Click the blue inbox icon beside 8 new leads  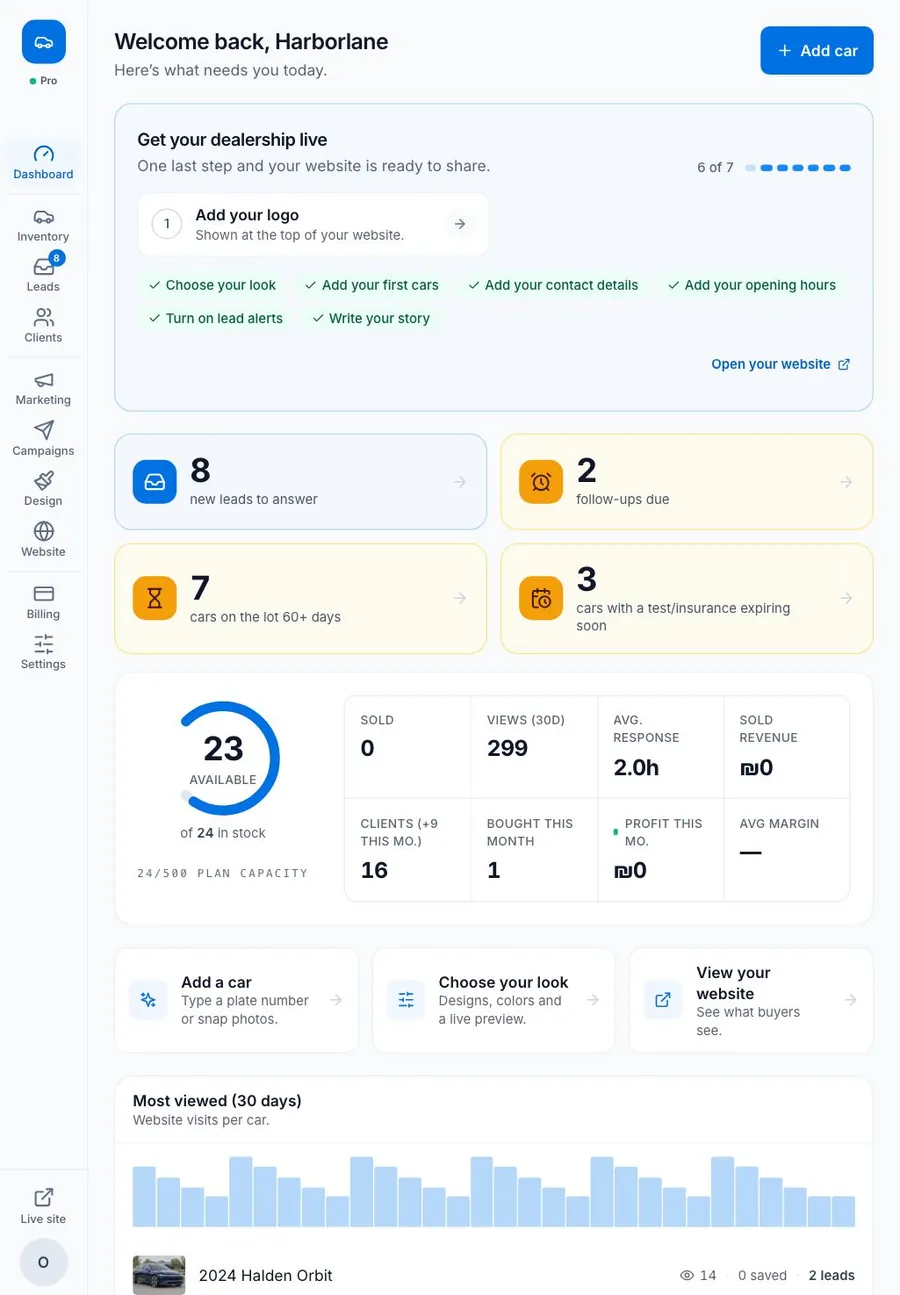click(155, 482)
